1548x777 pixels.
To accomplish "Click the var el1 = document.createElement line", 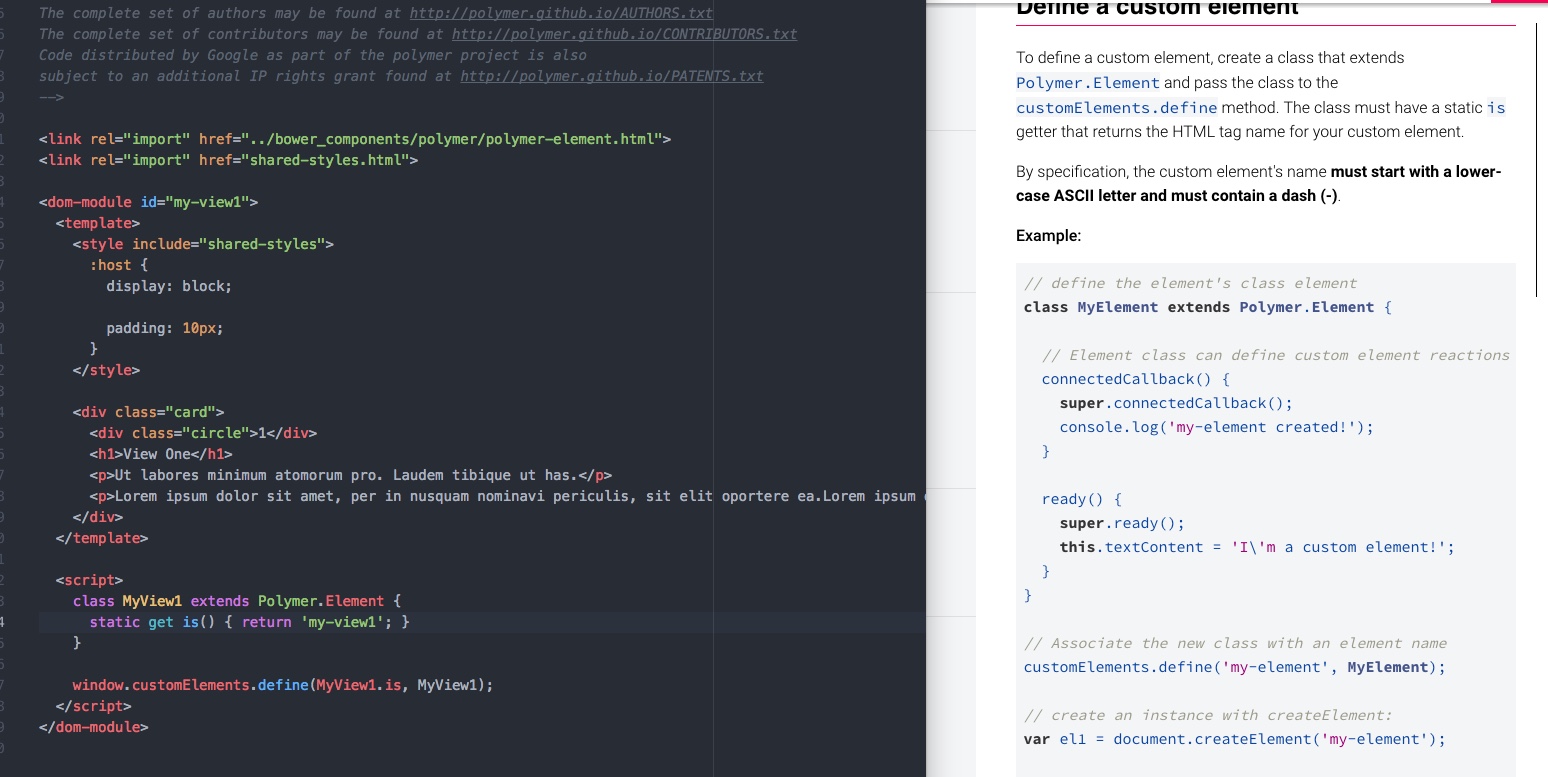I will click(1235, 739).
